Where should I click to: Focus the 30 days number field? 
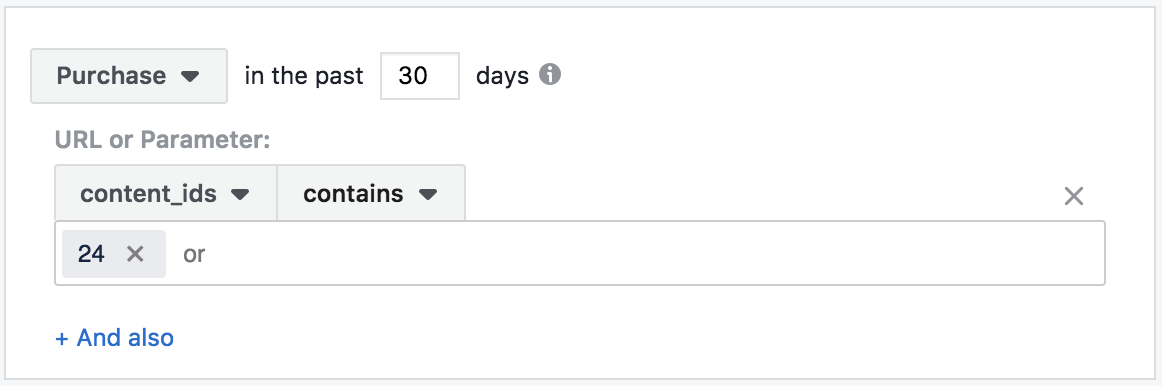pyautogui.click(x=419, y=76)
